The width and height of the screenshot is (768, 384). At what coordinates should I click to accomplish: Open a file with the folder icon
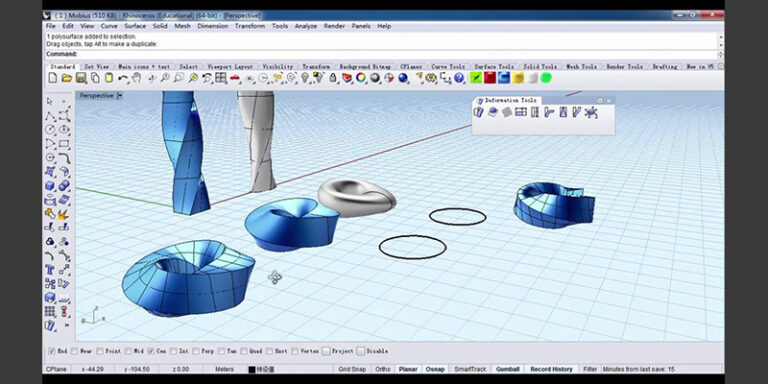[67, 77]
